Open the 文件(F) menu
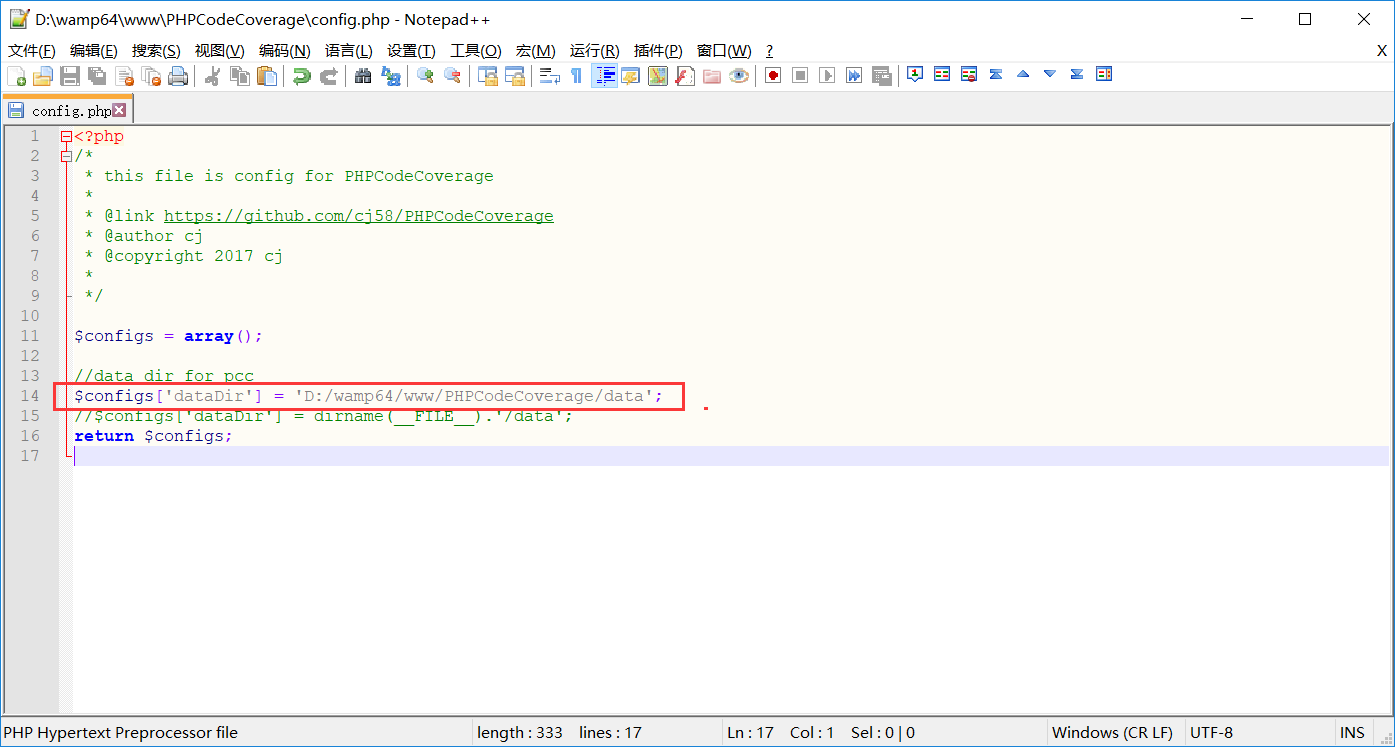The width and height of the screenshot is (1395, 747). tap(32, 51)
